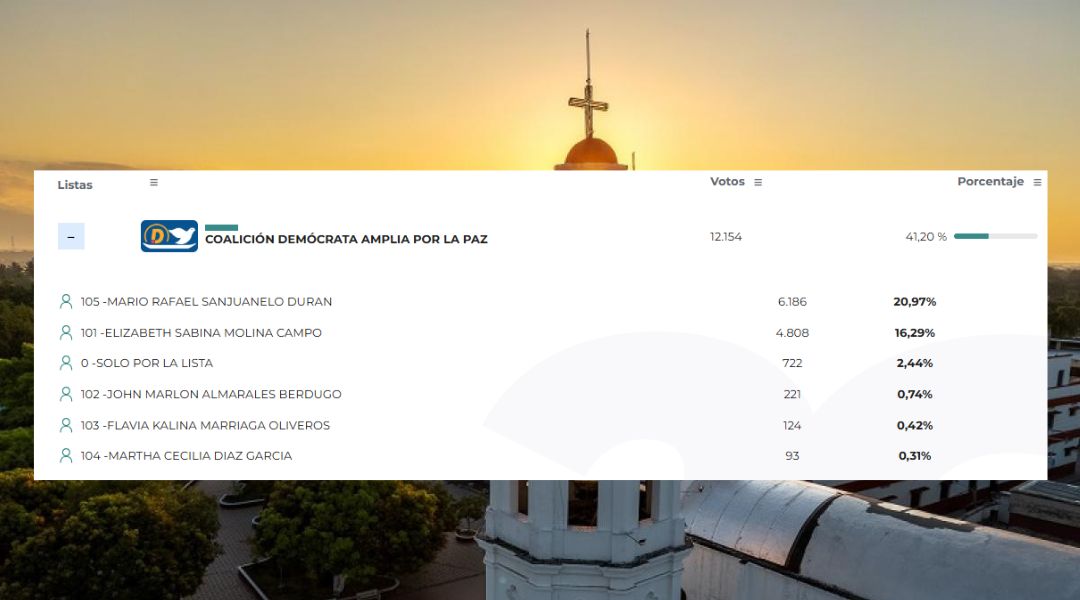Viewport: 1080px width, 600px height.
Task: Click the 12.154 total votes value
Action: point(726,237)
